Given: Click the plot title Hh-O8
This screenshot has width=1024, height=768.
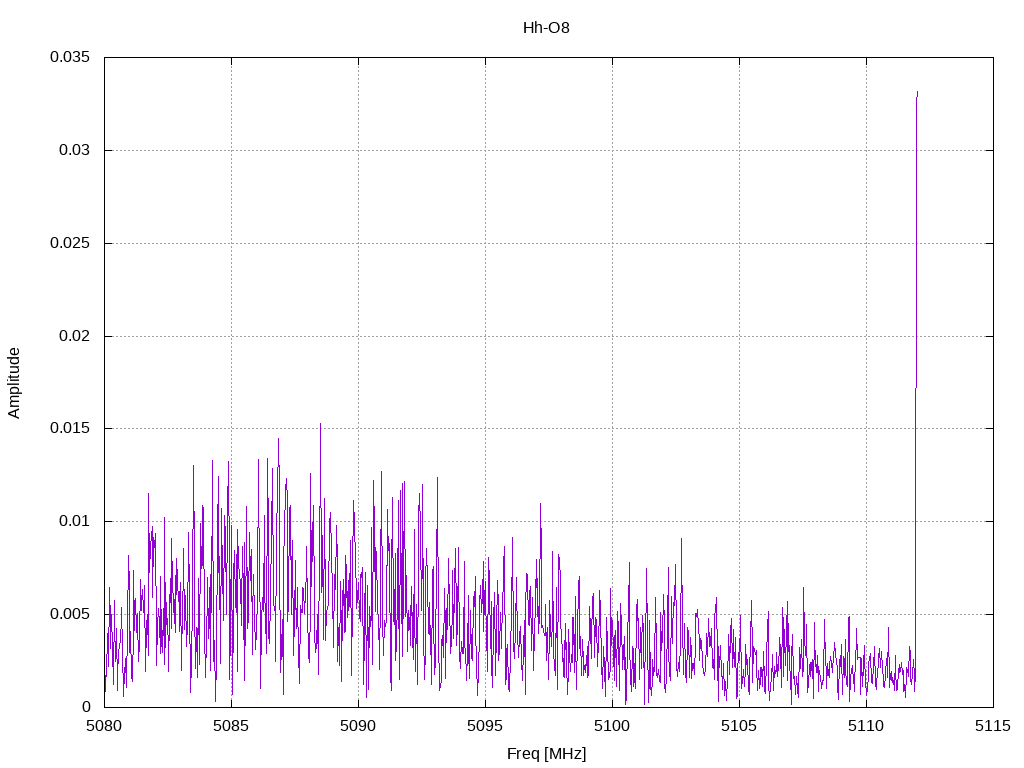Looking at the screenshot, I should (546, 28).
